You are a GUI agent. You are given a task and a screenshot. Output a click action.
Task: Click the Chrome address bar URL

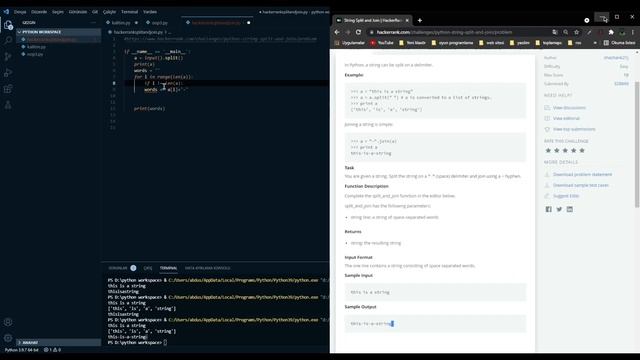[x=444, y=32]
